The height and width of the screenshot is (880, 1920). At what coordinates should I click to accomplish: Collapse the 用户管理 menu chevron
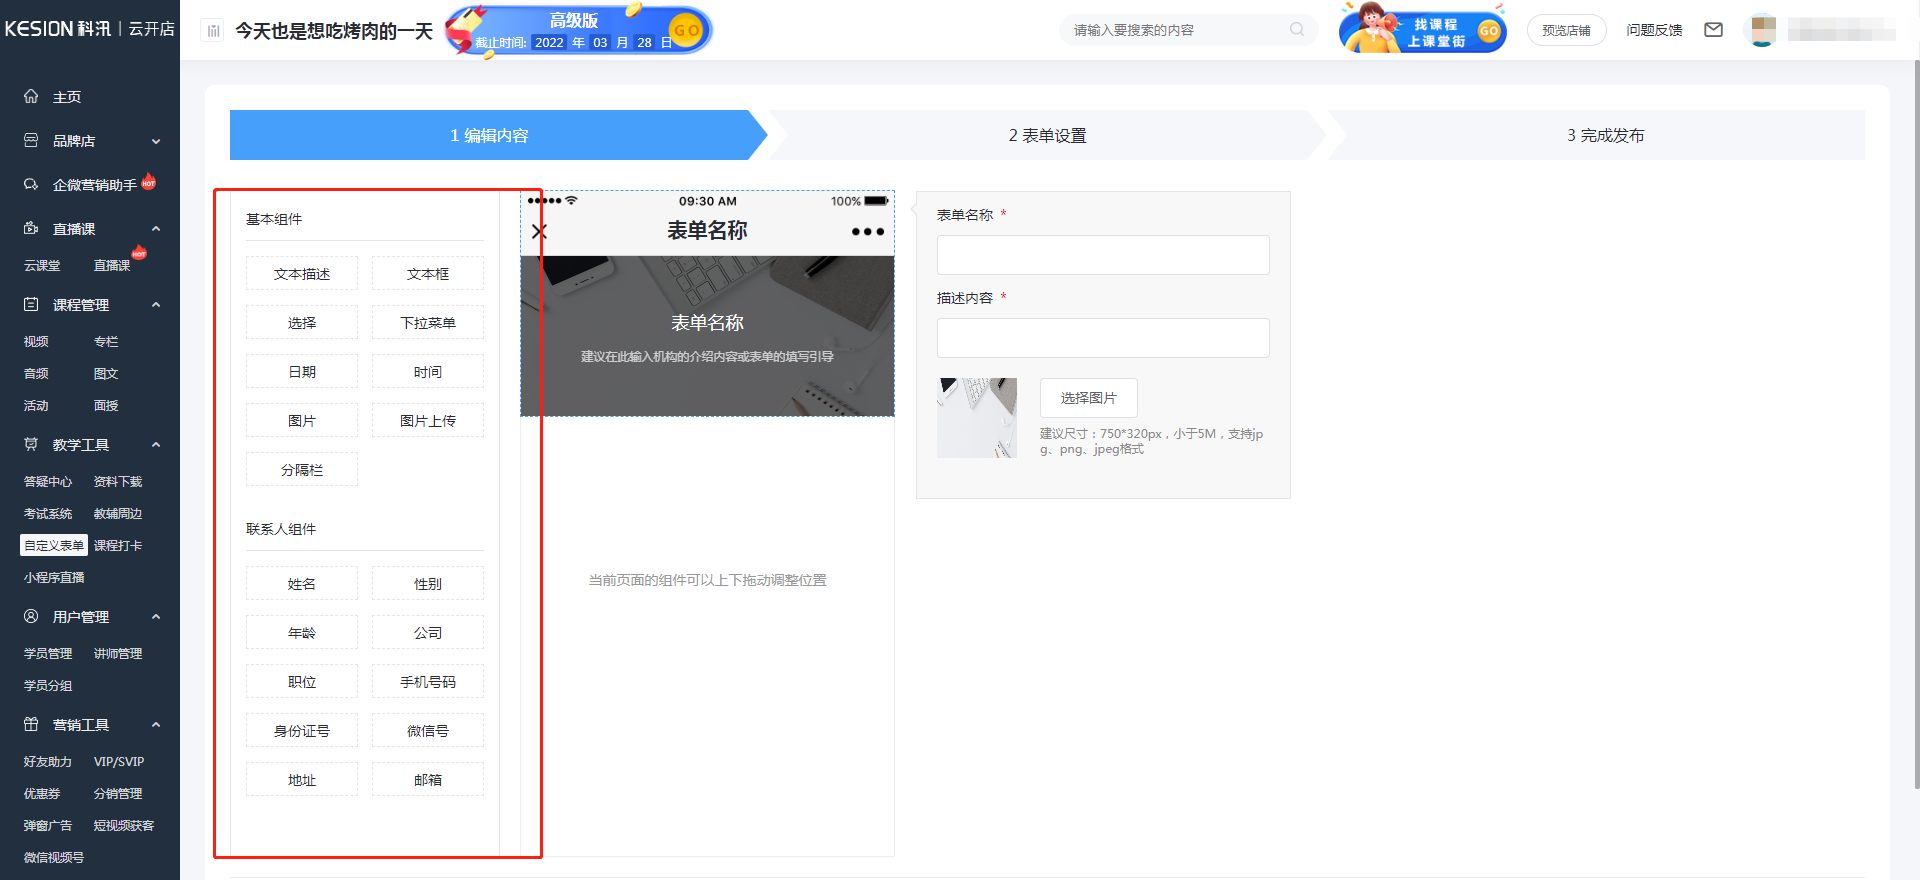click(156, 617)
